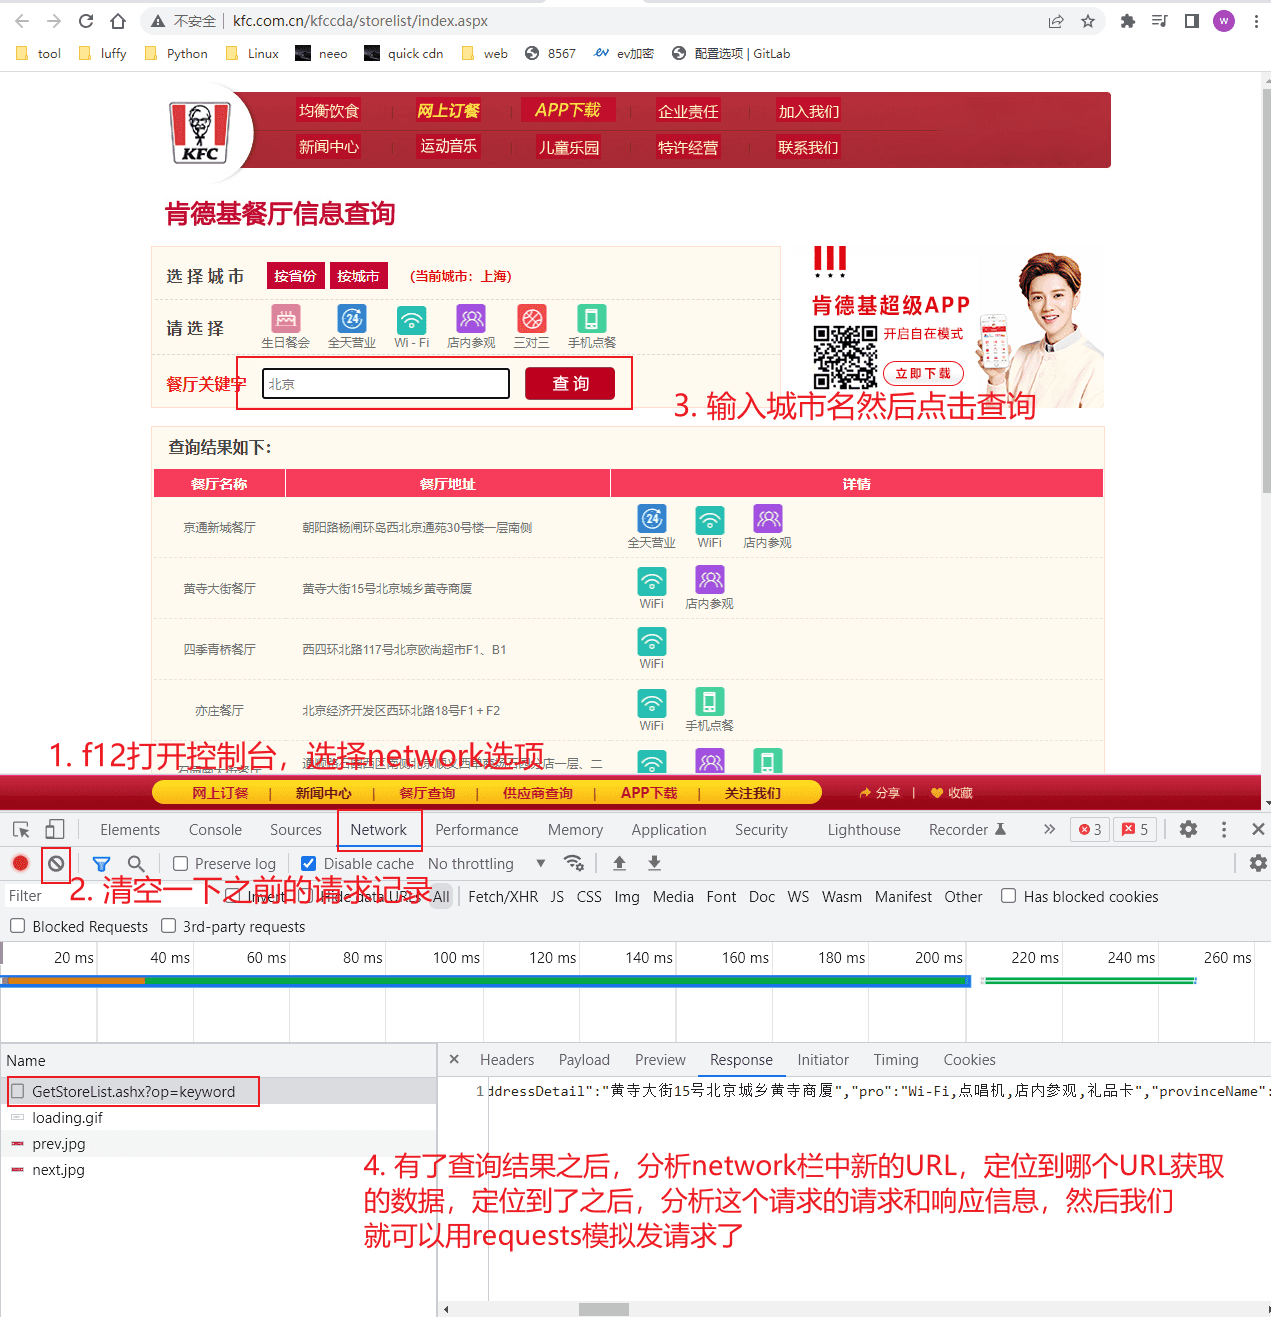Viewport: 1271px width, 1317px height.
Task: Open the extensions puzzle icon
Action: (1128, 21)
